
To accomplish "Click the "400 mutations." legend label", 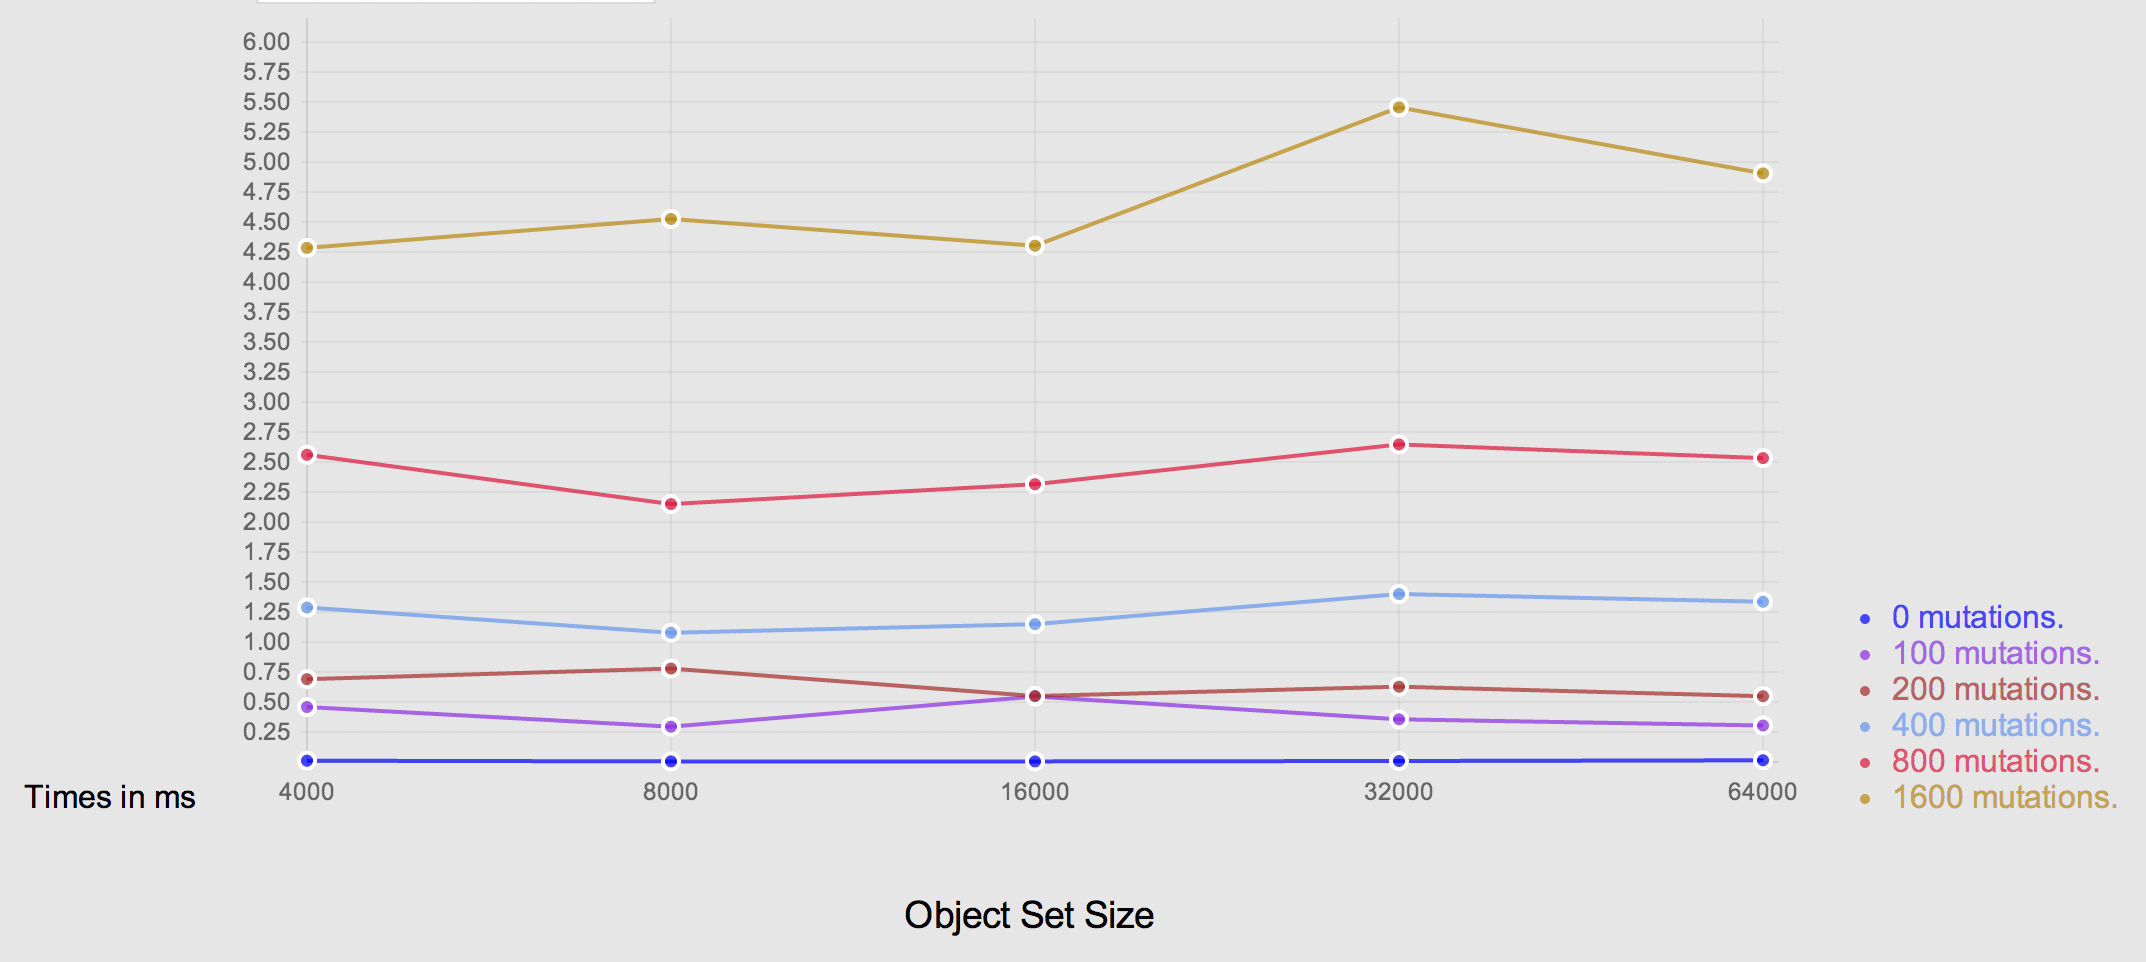I will (1995, 726).
